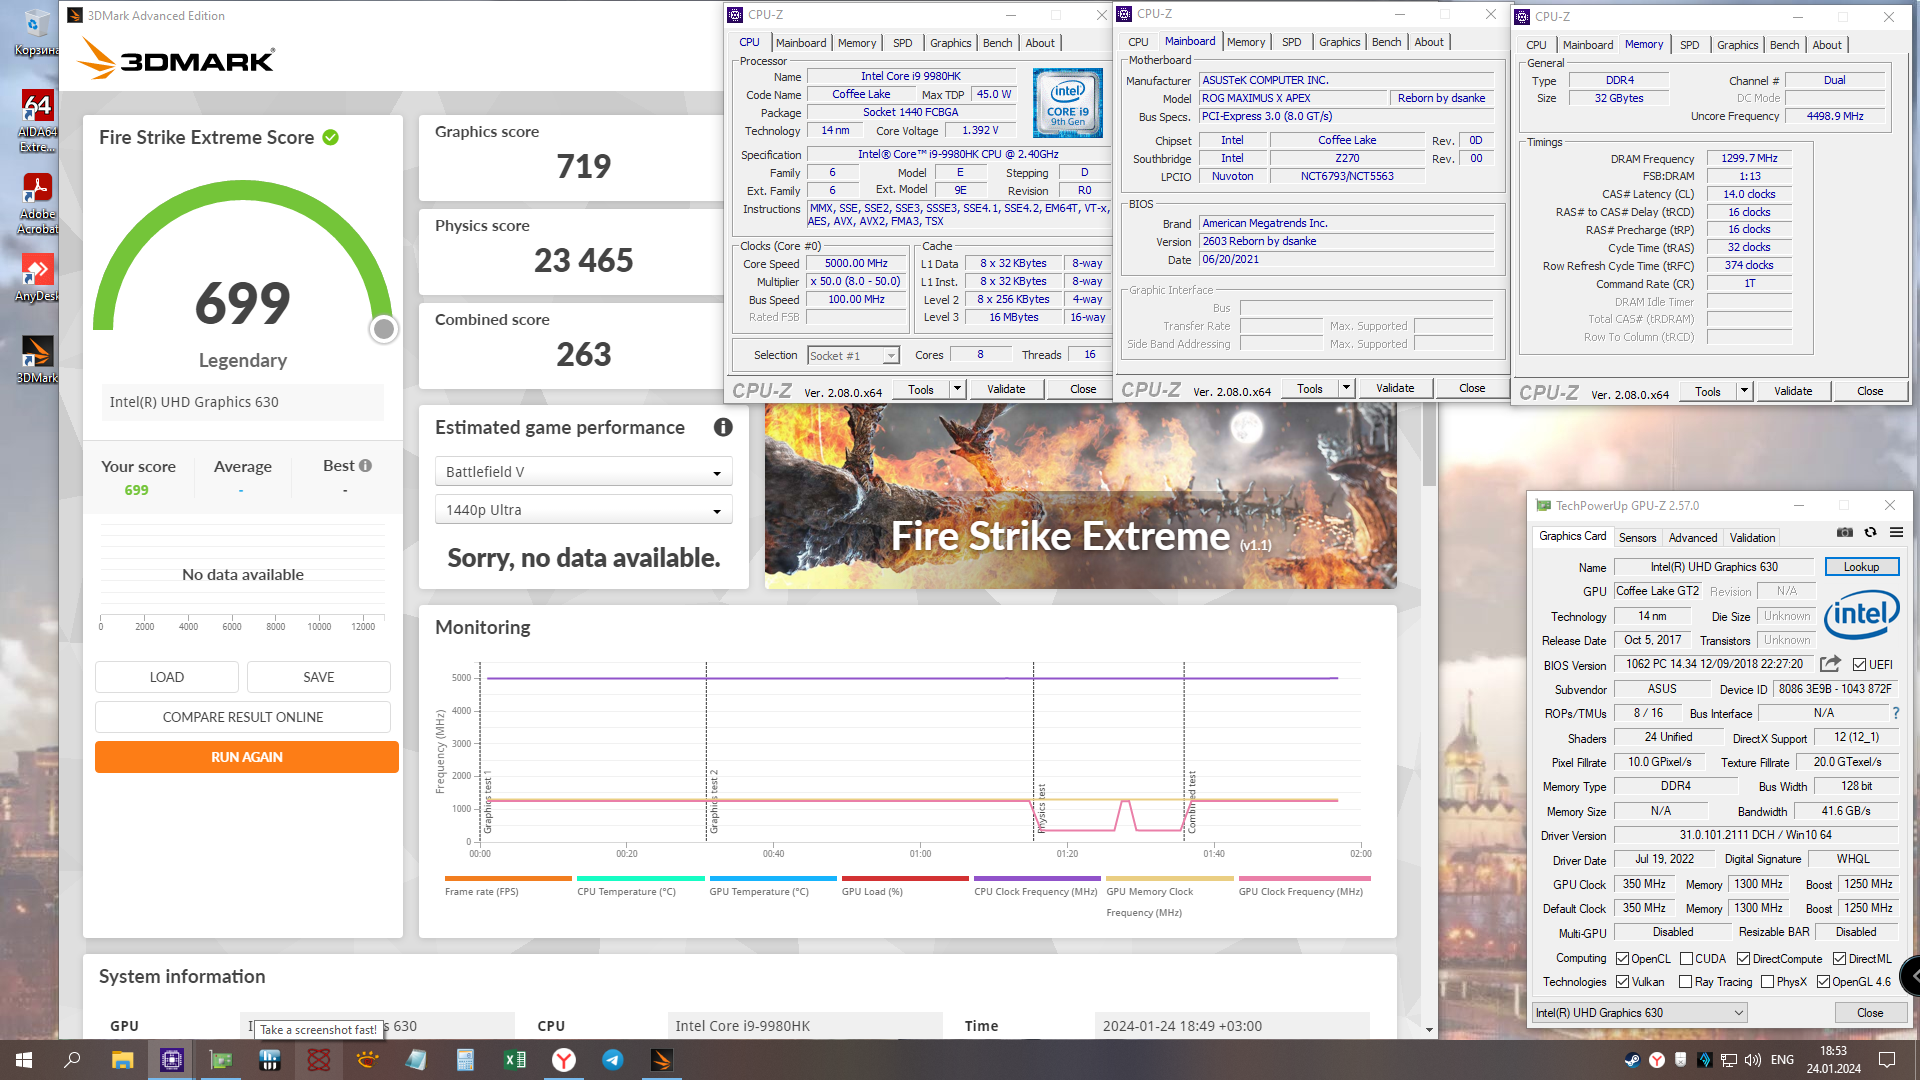The image size is (1920, 1080).
Task: Open GPU-Z hamburger menu
Action: tap(1896, 532)
